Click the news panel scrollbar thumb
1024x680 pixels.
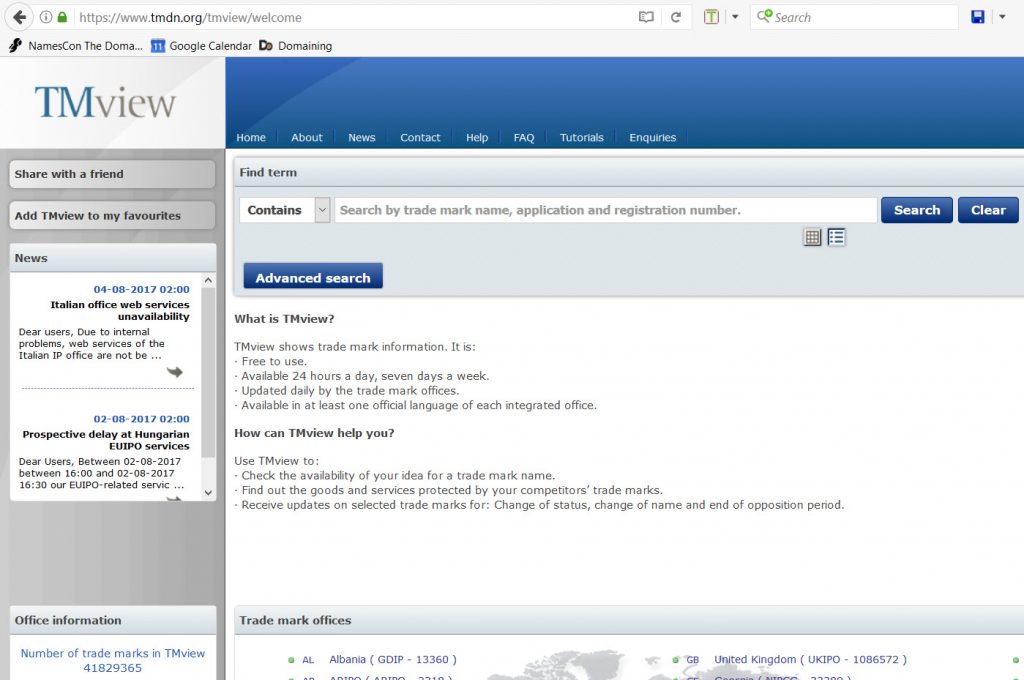[x=208, y=372]
